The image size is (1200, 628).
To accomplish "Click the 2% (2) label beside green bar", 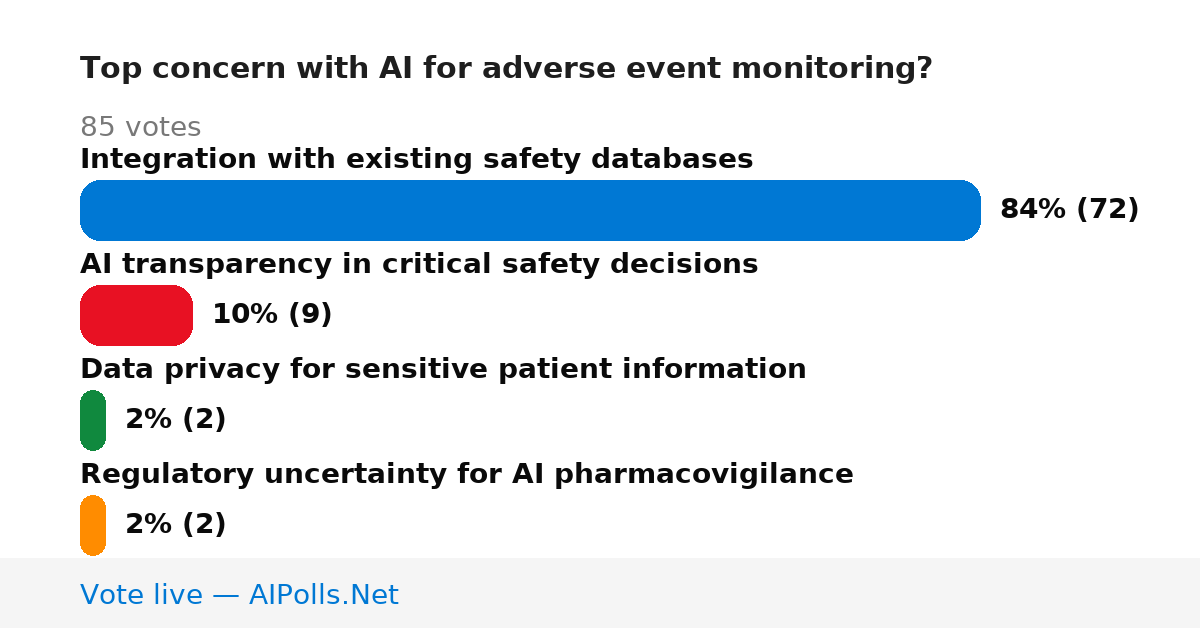I will tap(175, 419).
